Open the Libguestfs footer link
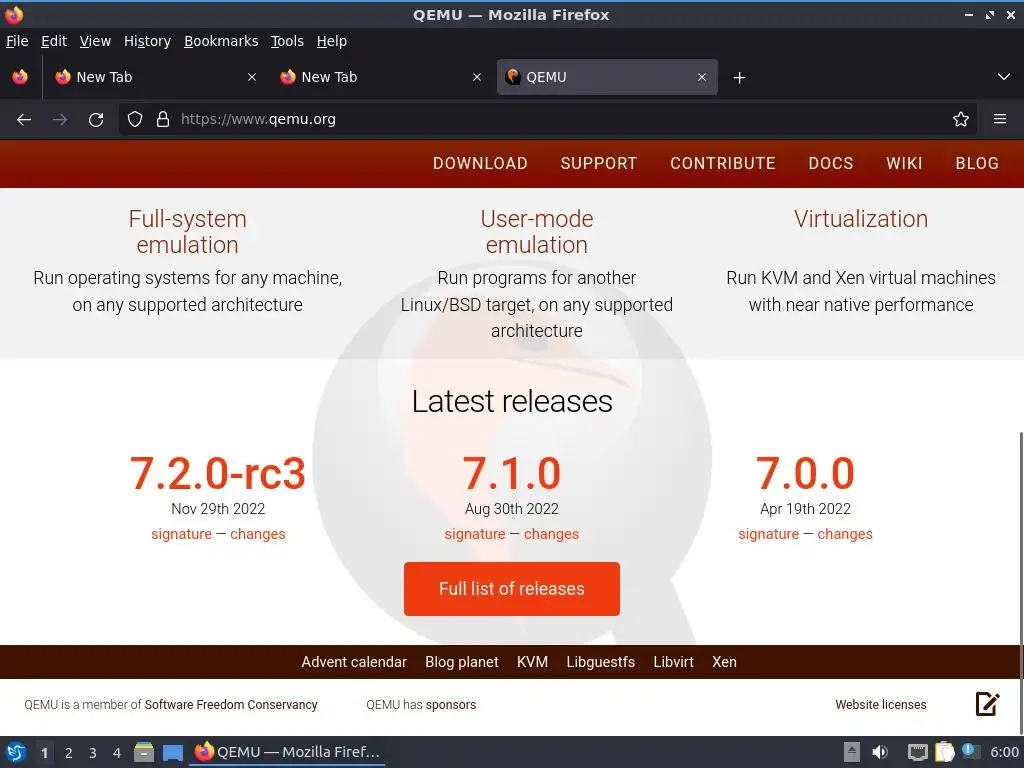Image resolution: width=1024 pixels, height=768 pixels. coord(601,662)
